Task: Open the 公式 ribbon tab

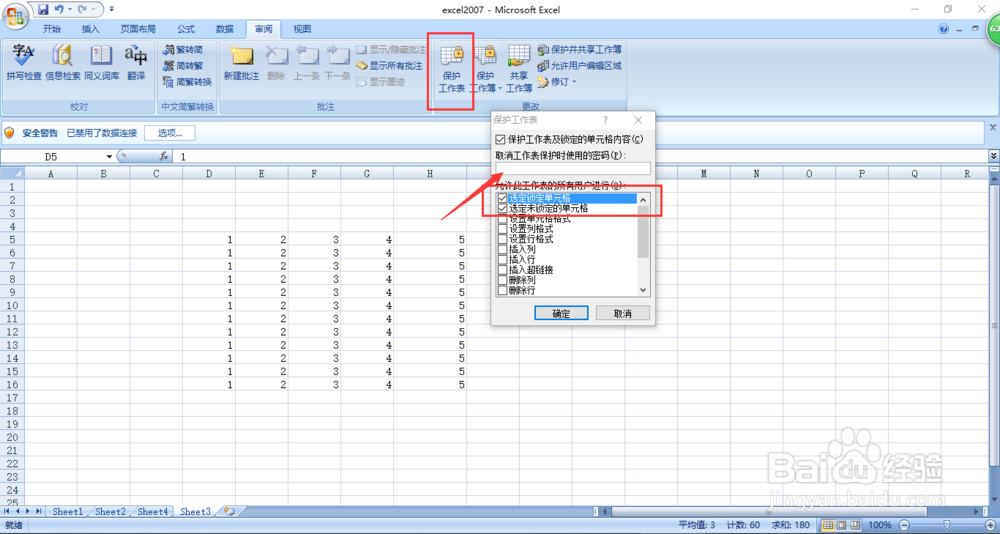Action: tap(186, 29)
